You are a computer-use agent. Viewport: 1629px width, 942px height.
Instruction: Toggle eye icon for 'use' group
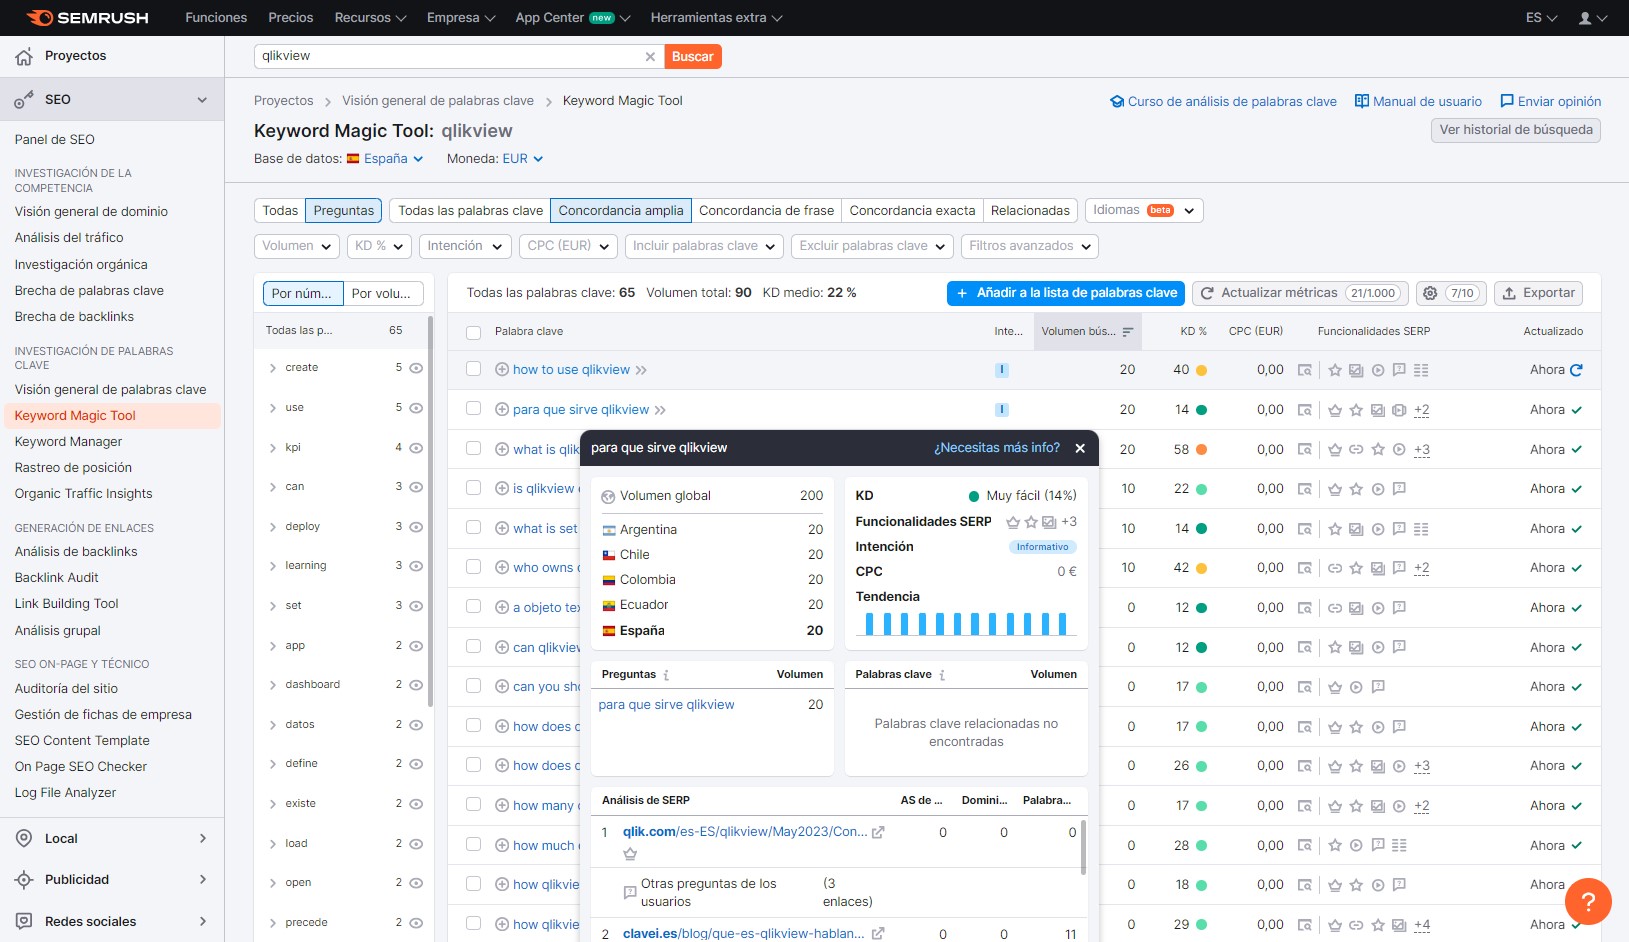[x=416, y=408]
